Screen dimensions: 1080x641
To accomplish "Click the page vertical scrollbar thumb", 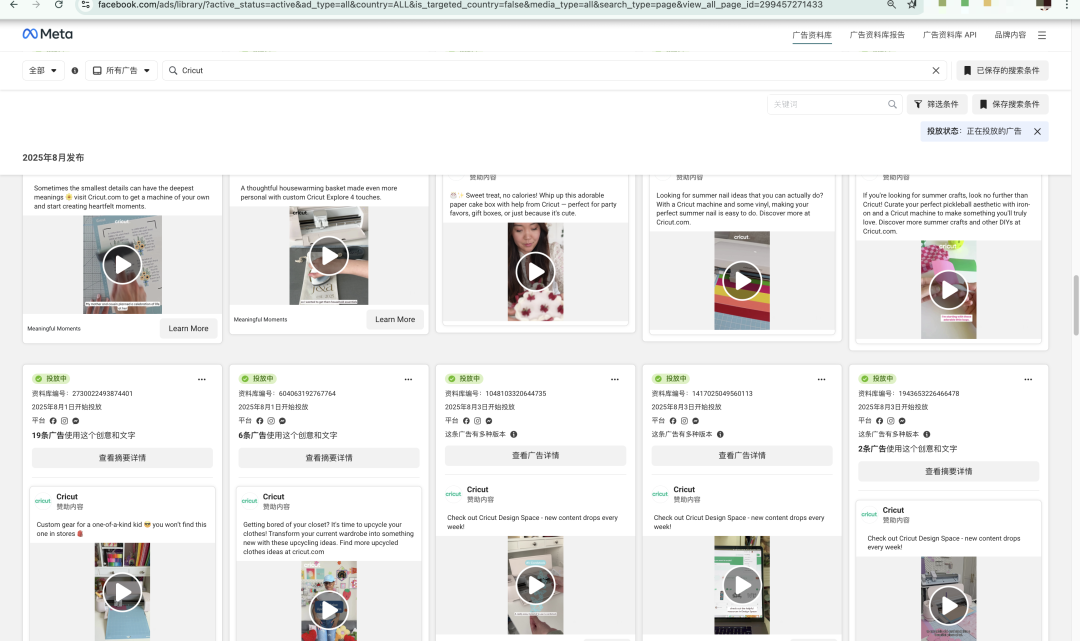I will tap(1075, 306).
